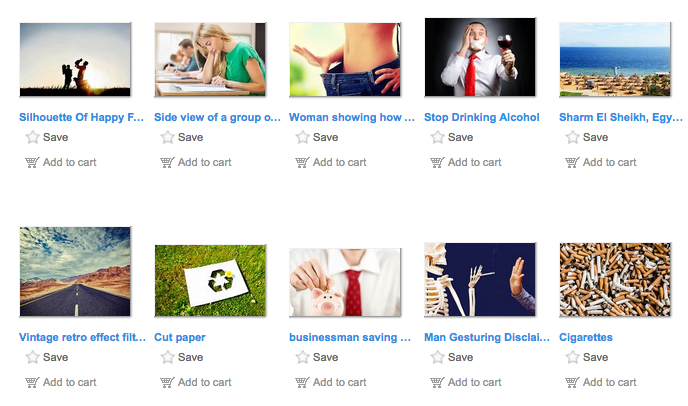Open the piggy bank businessman thumbnail

(345, 282)
